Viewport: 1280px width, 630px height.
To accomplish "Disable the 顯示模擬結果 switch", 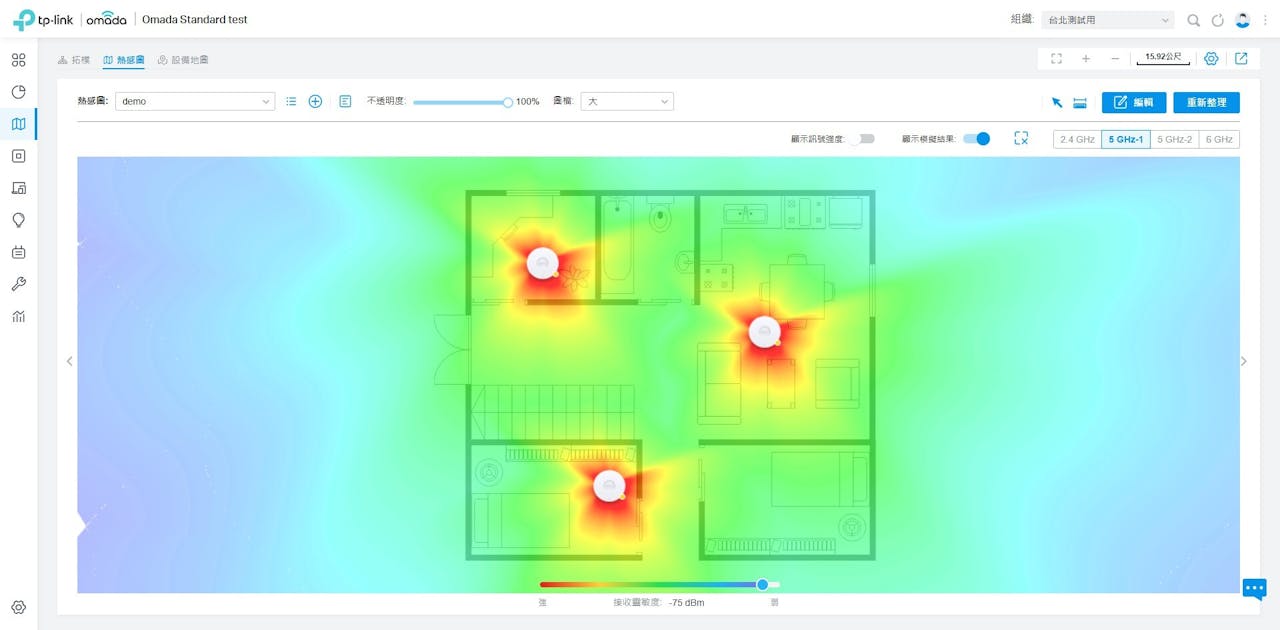I will (977, 139).
